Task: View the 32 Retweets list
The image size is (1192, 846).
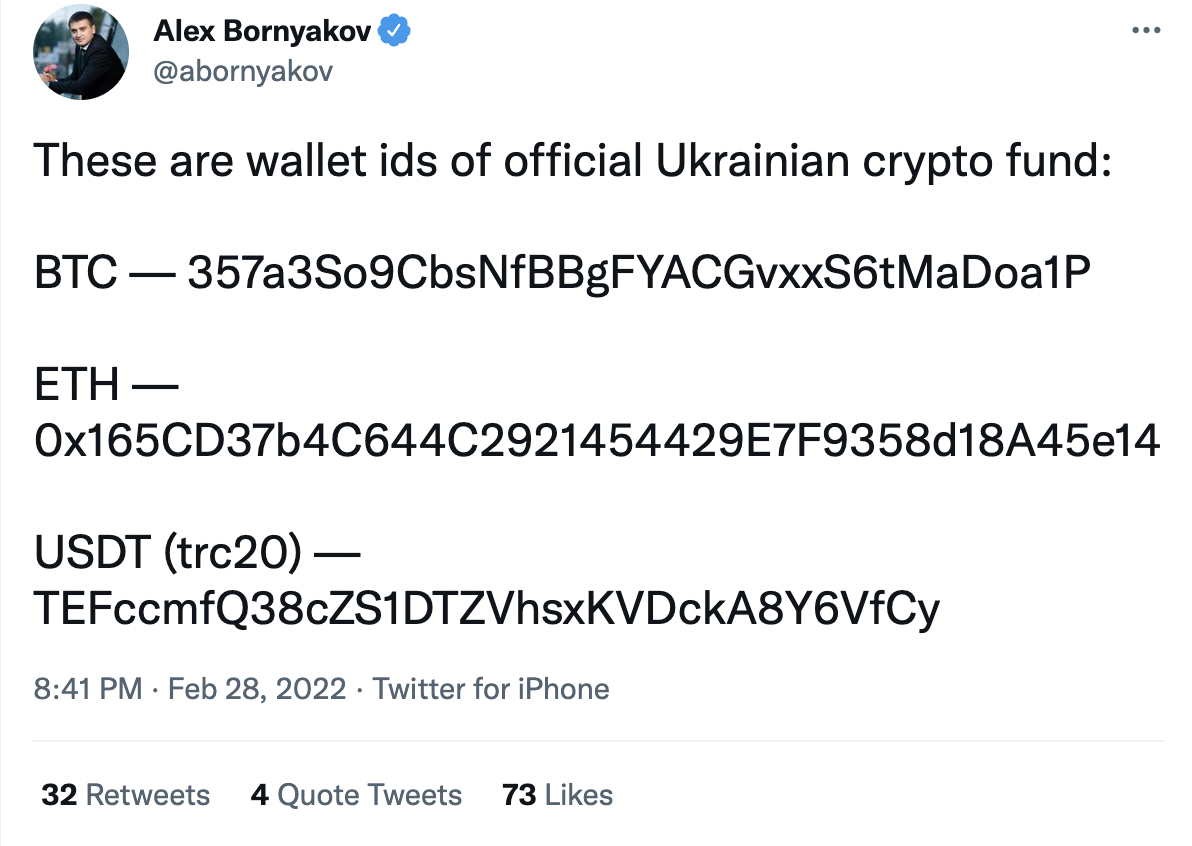Action: (x=126, y=795)
